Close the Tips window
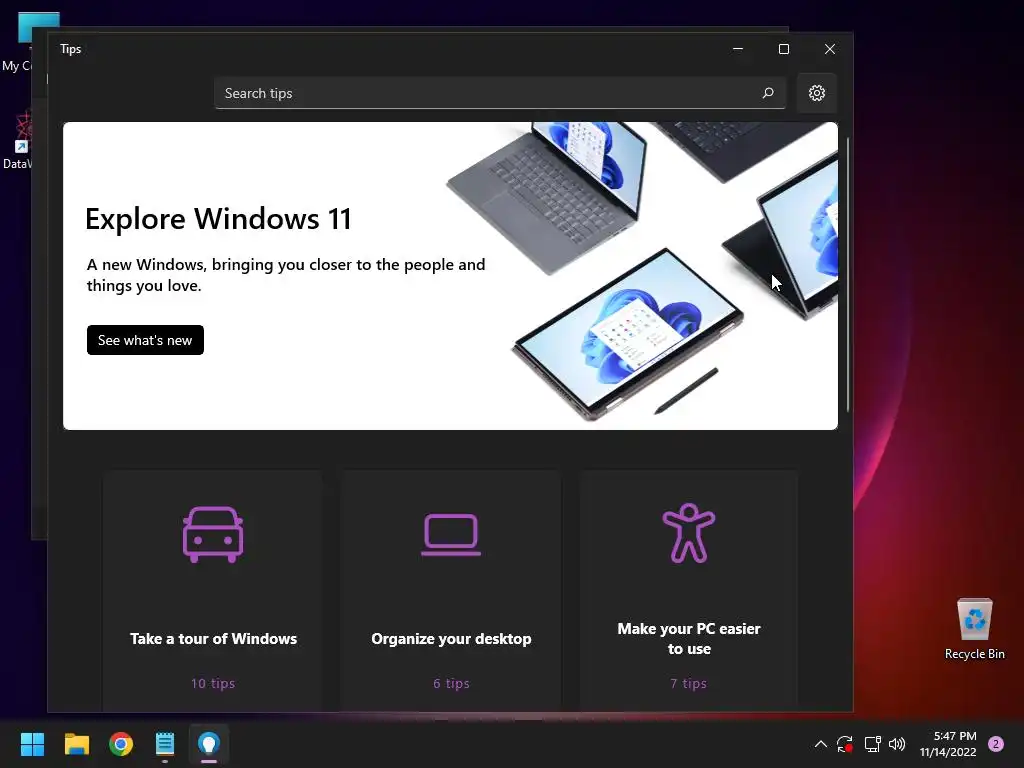 point(829,49)
